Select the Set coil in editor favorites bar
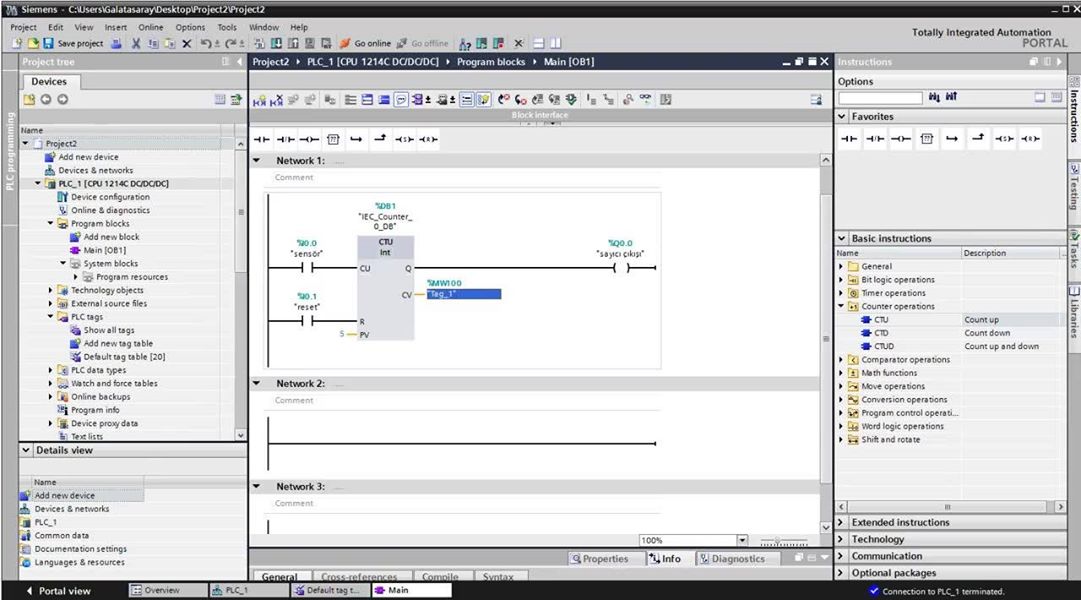 404,139
